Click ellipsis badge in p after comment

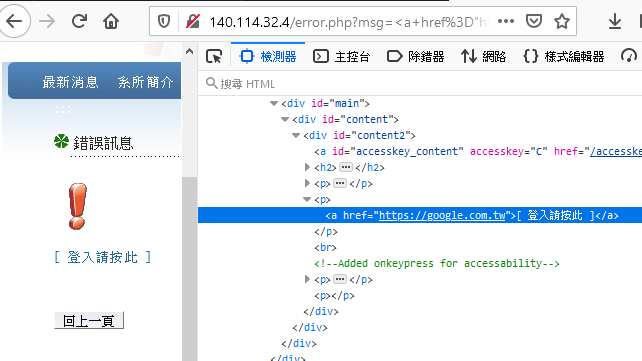[340, 279]
